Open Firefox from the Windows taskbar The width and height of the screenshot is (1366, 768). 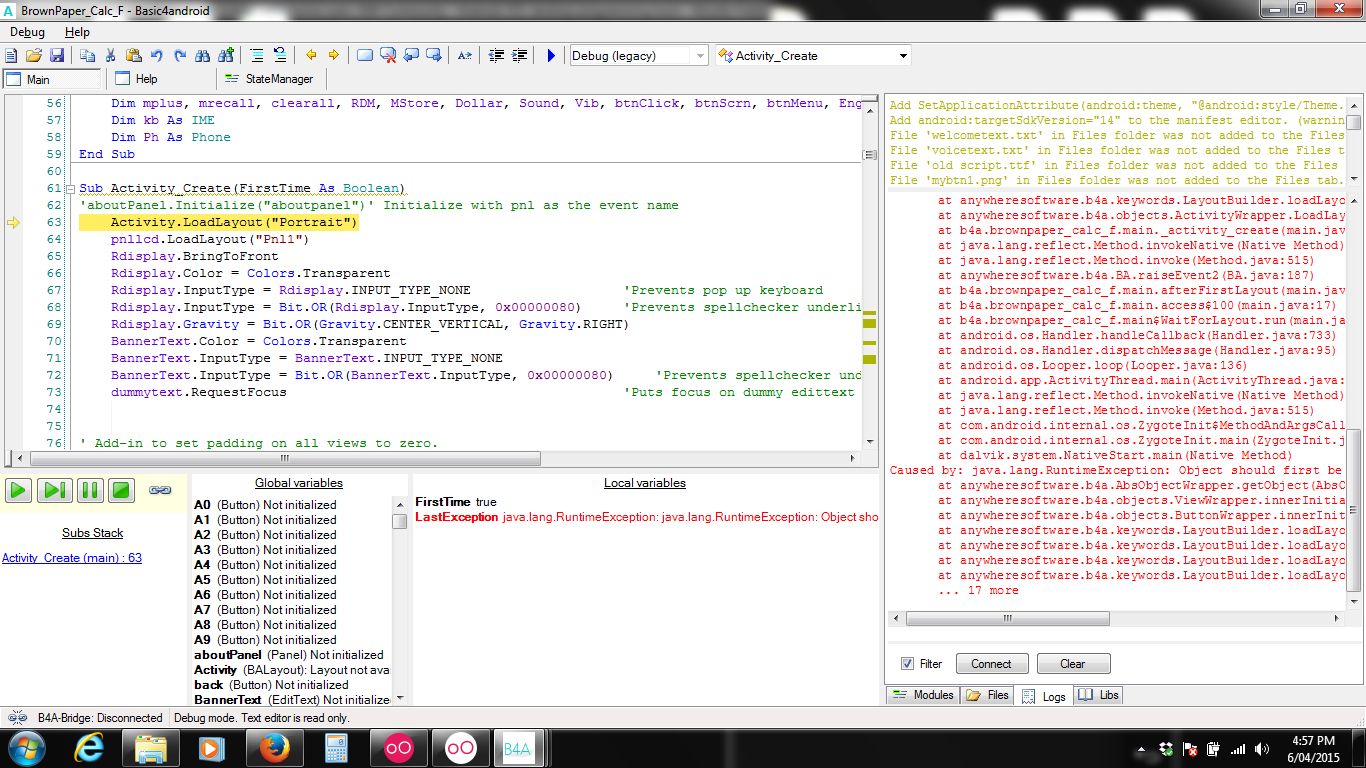coord(273,747)
